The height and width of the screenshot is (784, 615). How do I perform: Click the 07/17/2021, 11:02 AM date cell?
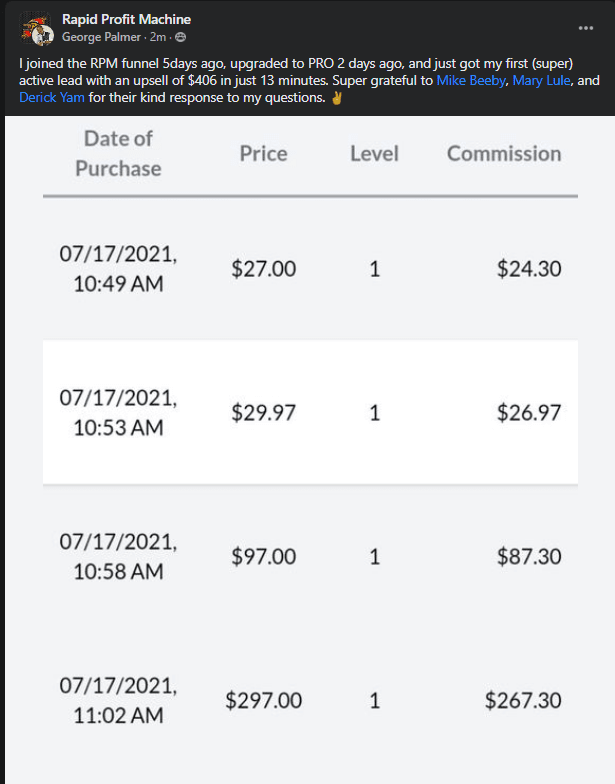[118, 701]
